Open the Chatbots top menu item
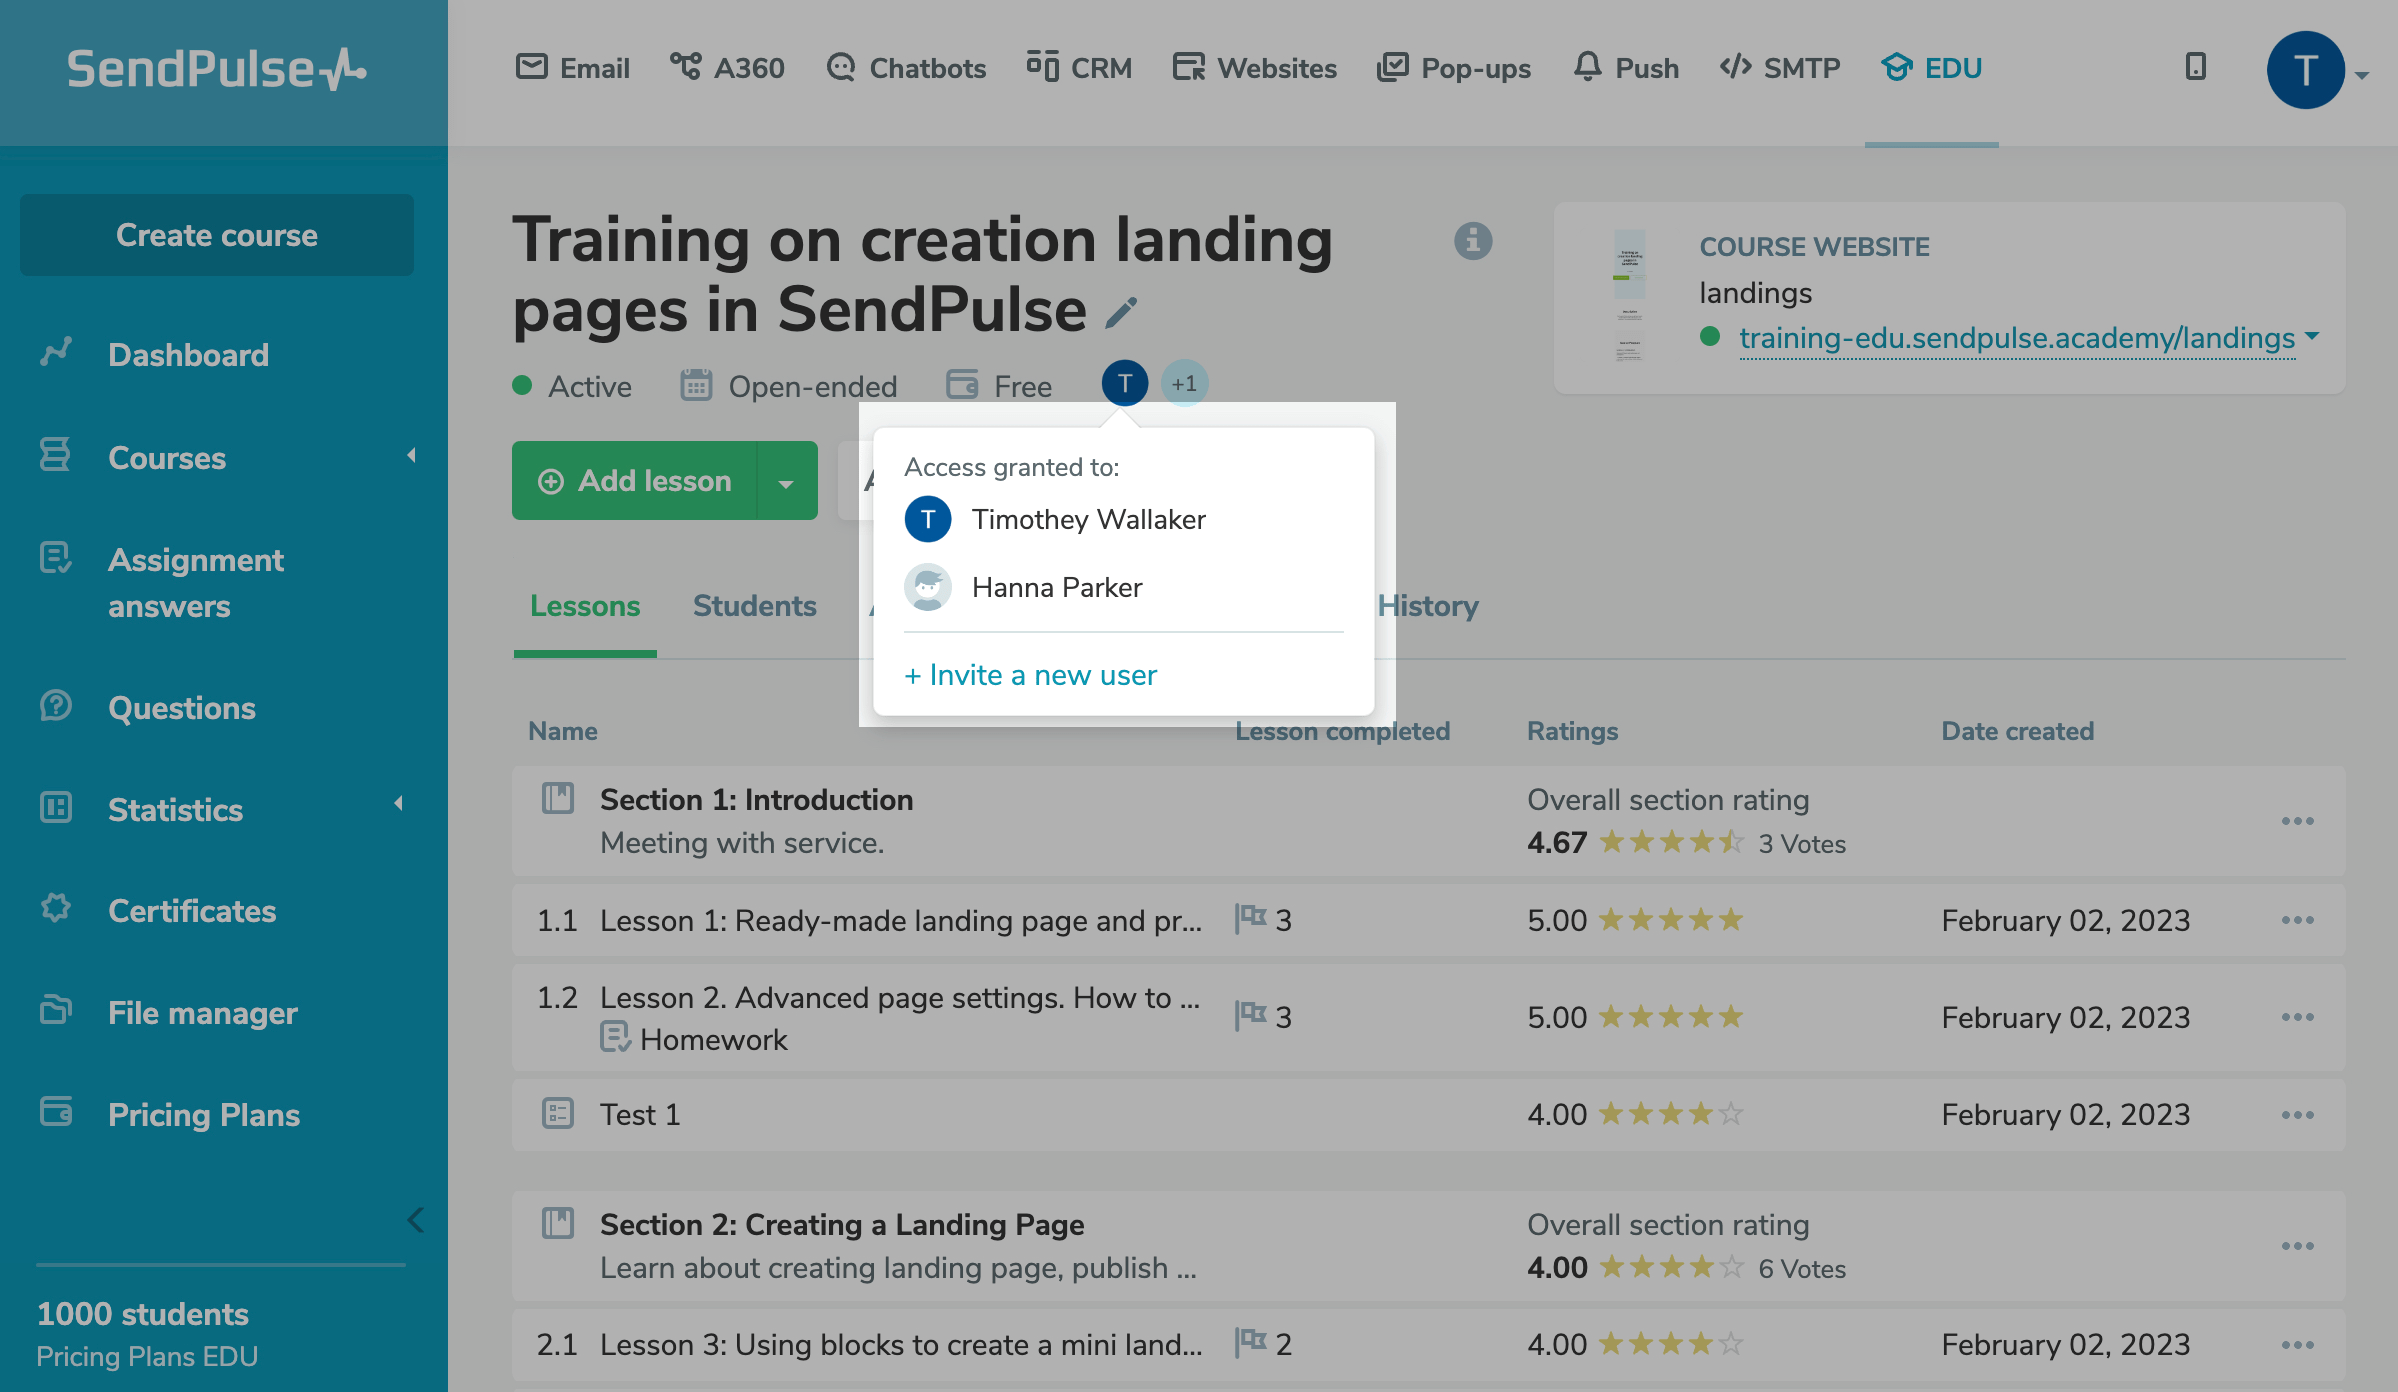This screenshot has height=1392, width=2398. [906, 68]
